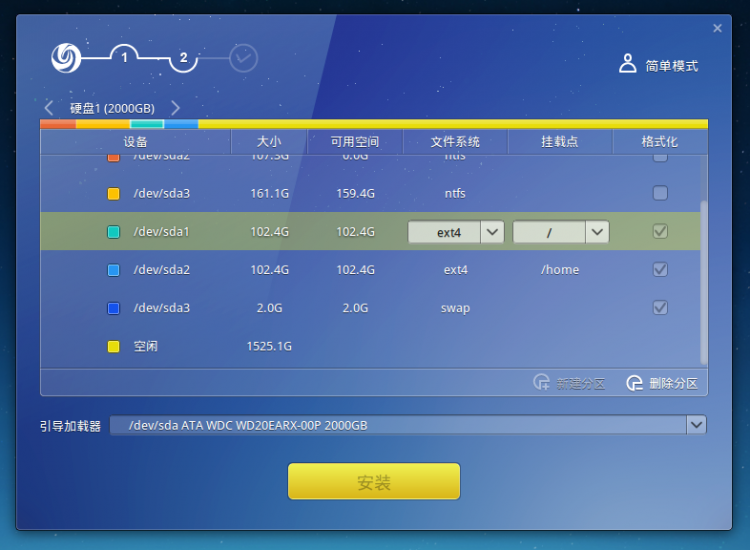This screenshot has height=550, width=750.
Task: Click the yellow 空闲 free space swatch
Action: tap(113, 346)
